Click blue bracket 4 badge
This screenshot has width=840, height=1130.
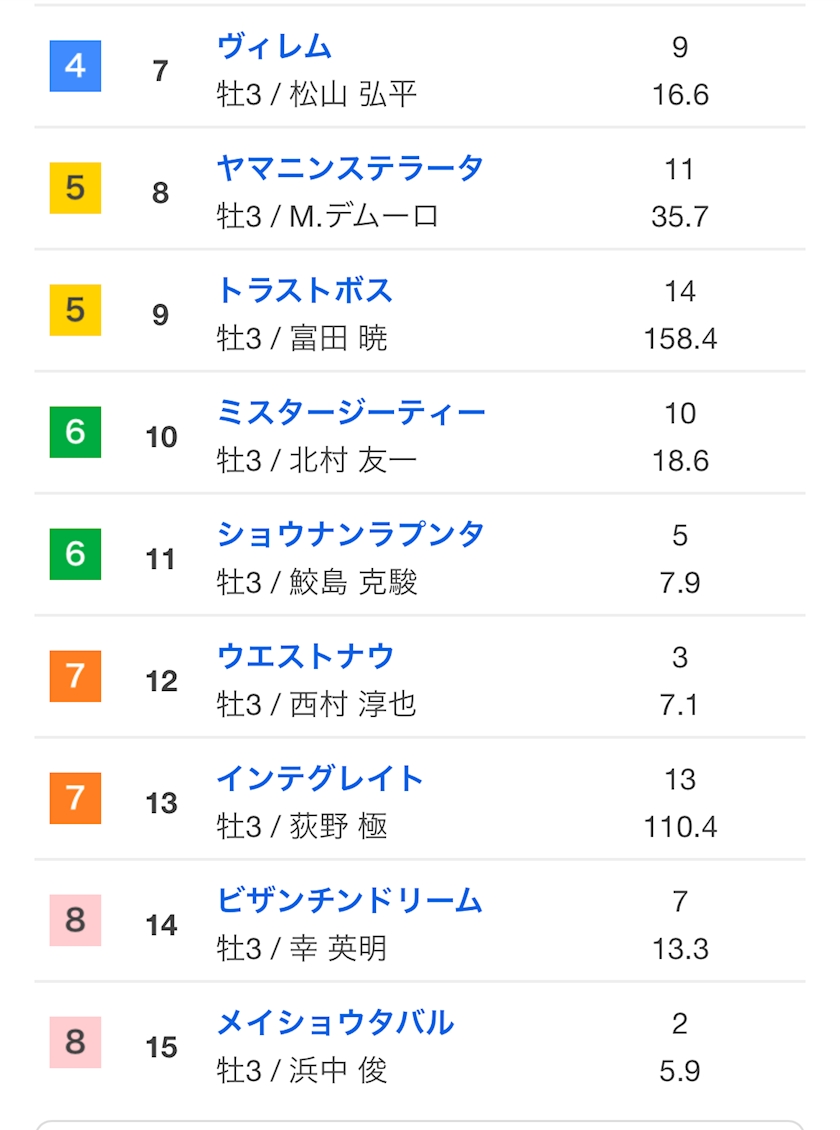(x=75, y=66)
